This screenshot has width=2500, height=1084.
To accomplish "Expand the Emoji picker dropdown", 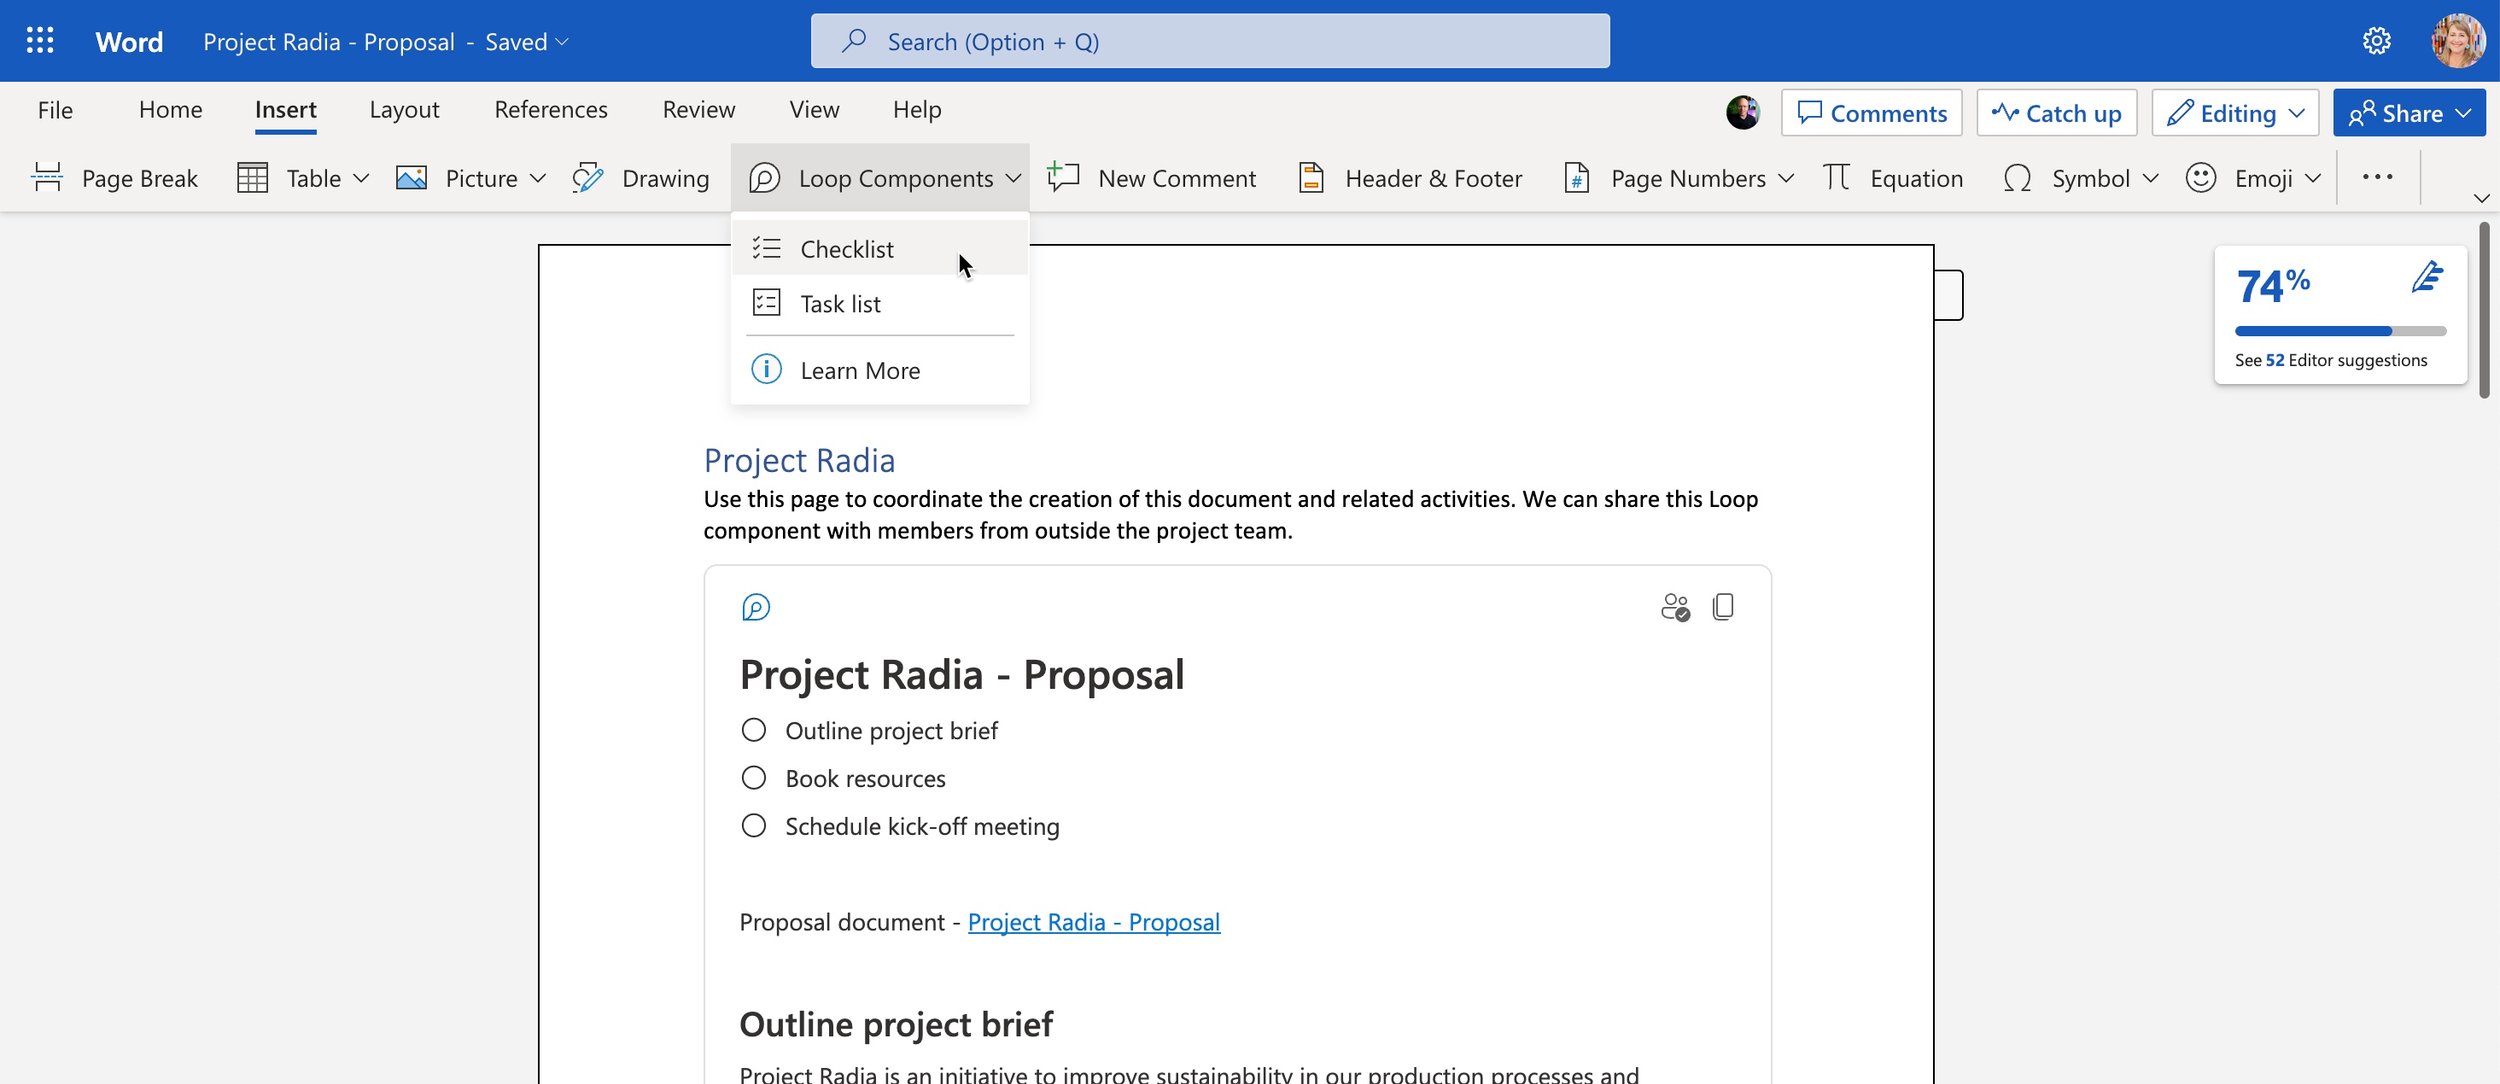I will 2313,177.
